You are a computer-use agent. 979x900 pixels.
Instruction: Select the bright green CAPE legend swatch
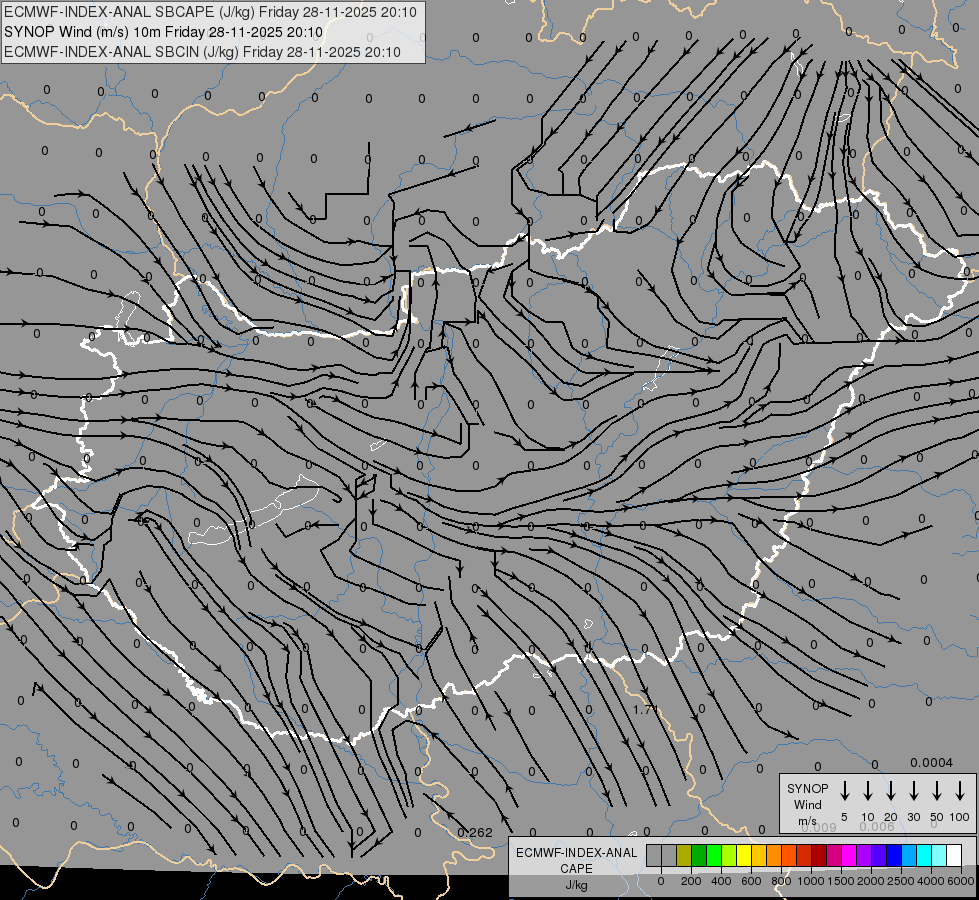tap(714, 855)
